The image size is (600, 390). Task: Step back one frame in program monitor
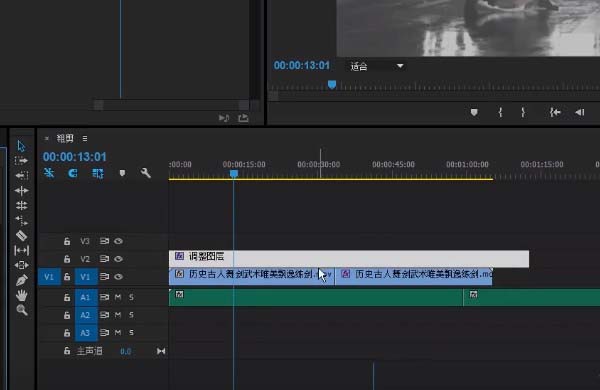[x=579, y=113]
